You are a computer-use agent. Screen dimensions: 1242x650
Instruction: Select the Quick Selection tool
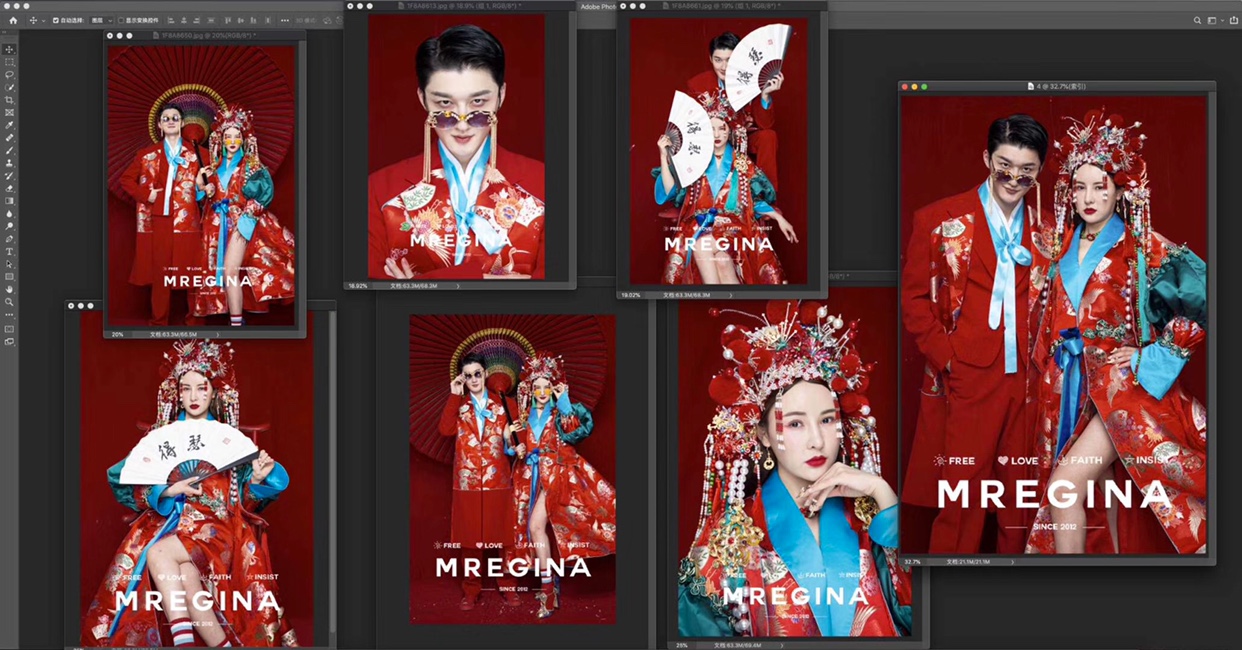click(9, 87)
